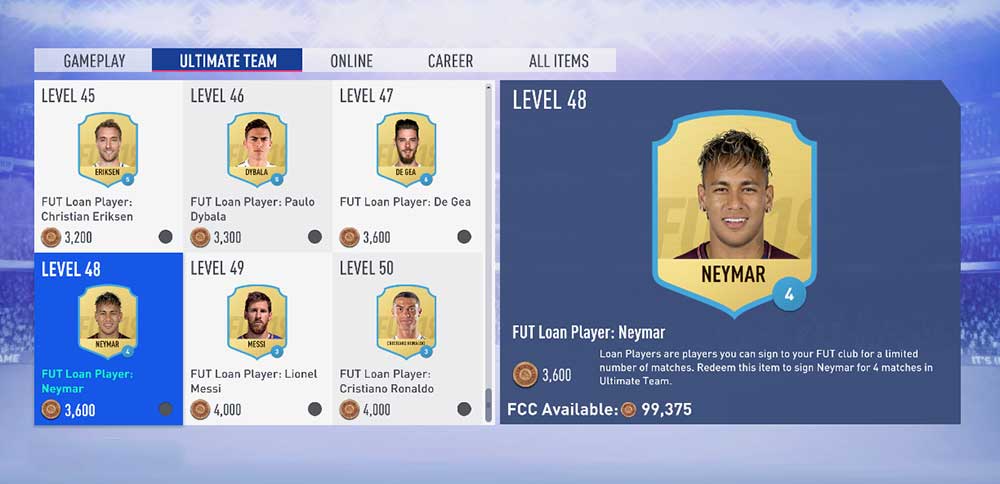Toggle the Level 45 Eriksen redeem indicator
Viewport: 1000px width, 484px height.
click(x=165, y=237)
